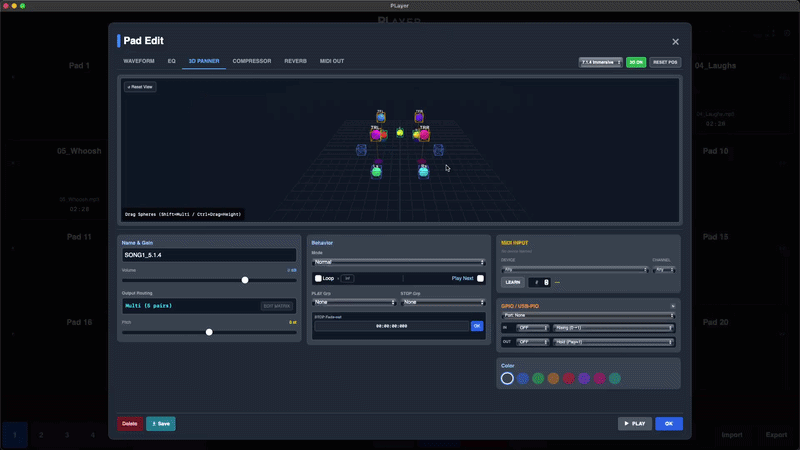Expand the Behavior Mode dropdown set to Normal
This screenshot has height=450, width=800.
(x=398, y=262)
